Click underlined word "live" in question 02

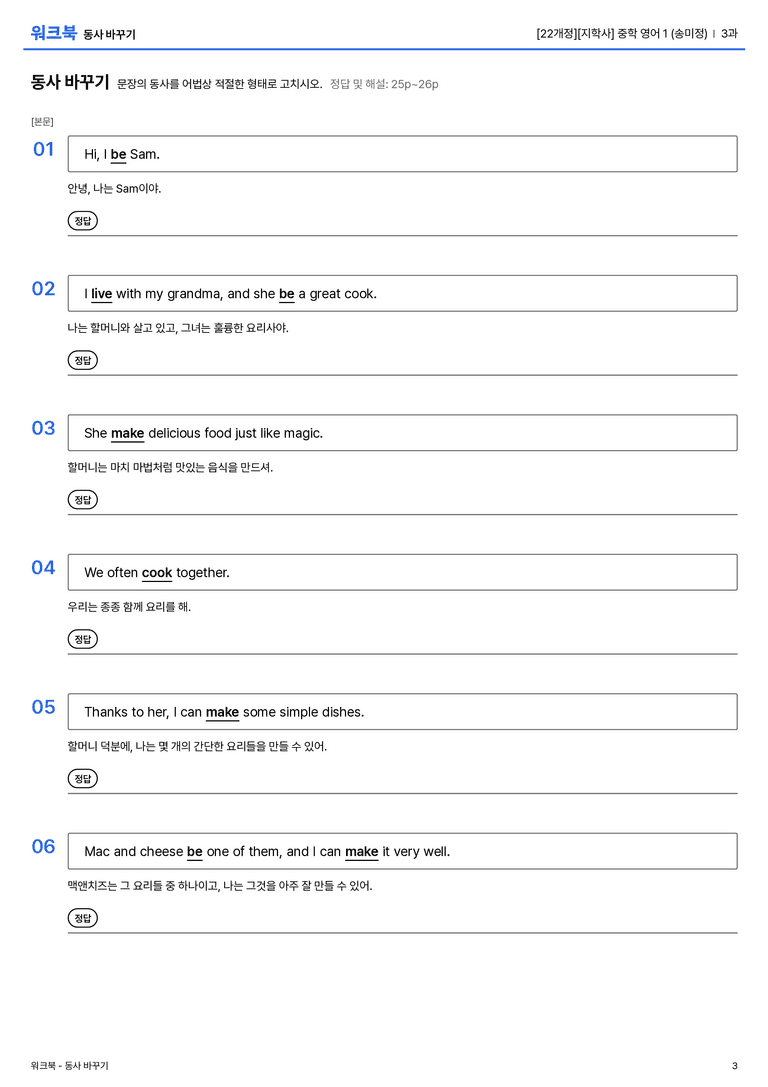[x=101, y=294]
